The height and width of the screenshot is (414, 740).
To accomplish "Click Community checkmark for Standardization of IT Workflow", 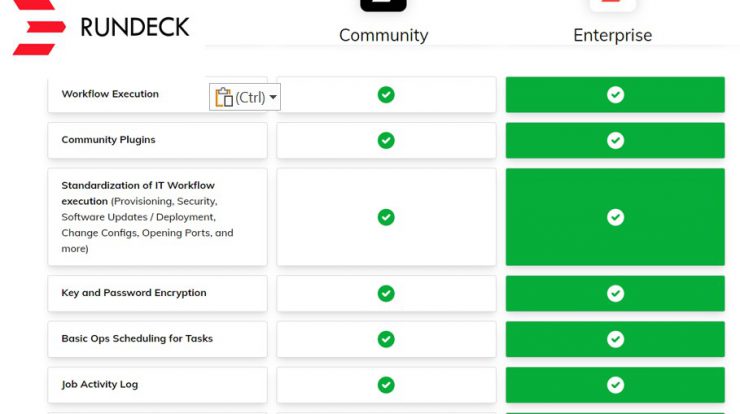I will (386, 217).
